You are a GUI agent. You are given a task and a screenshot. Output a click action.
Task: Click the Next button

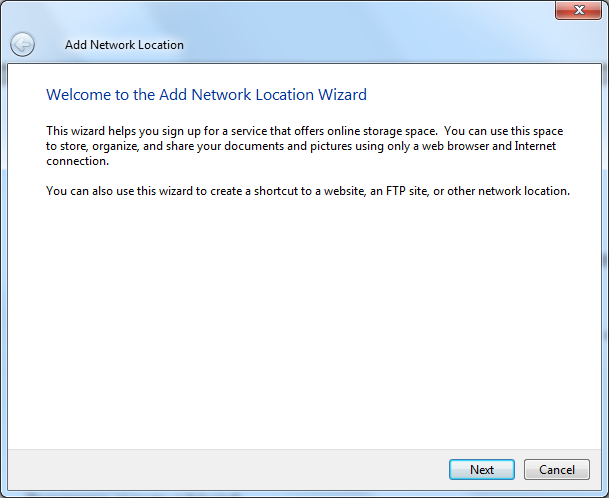[x=482, y=470]
